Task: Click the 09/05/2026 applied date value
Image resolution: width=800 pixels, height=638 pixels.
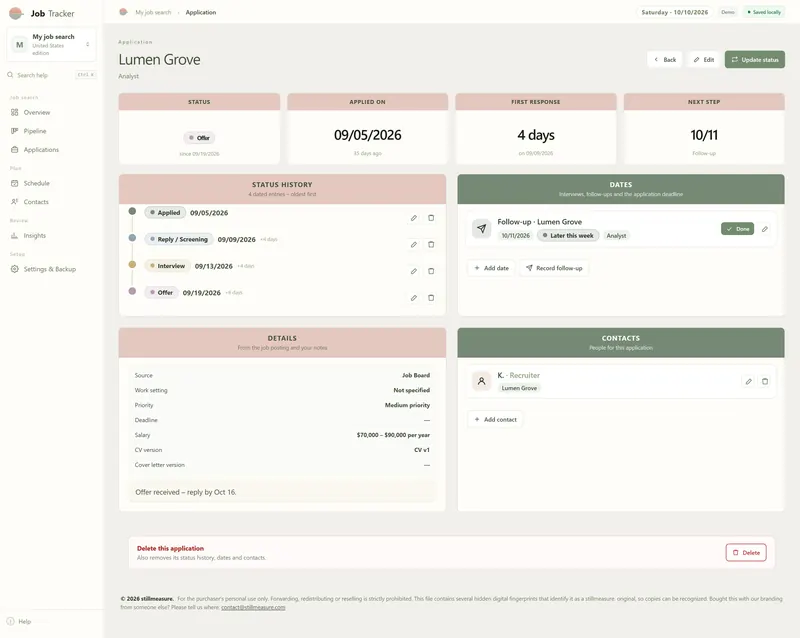Action: tap(368, 135)
